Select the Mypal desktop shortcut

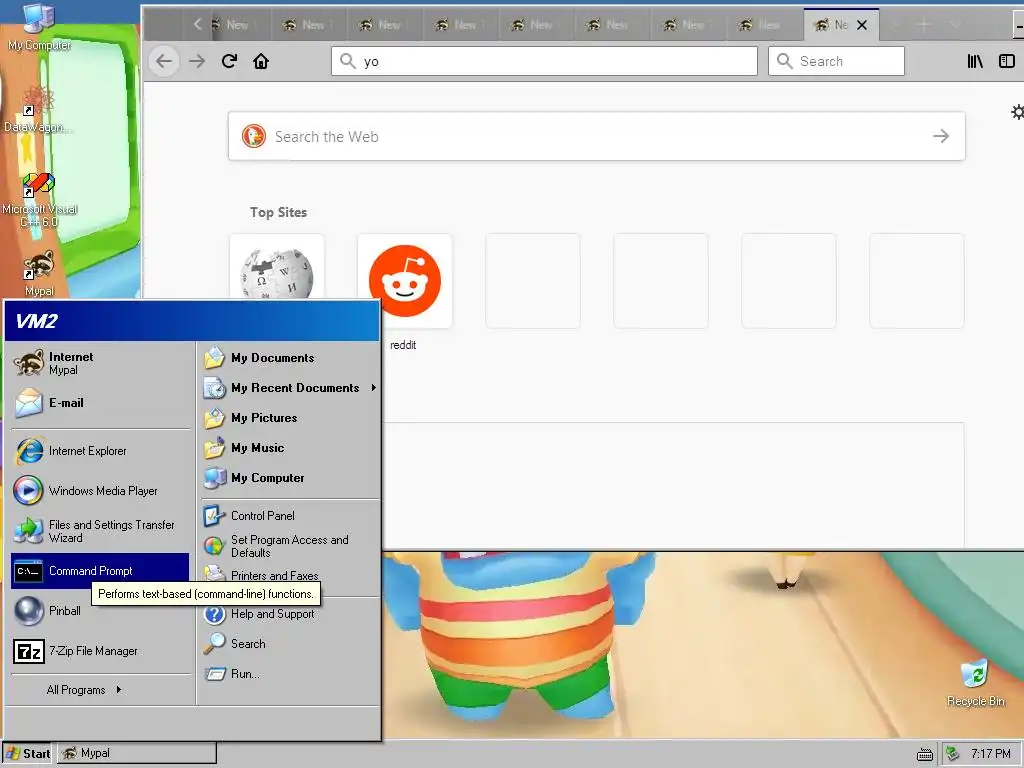39,273
